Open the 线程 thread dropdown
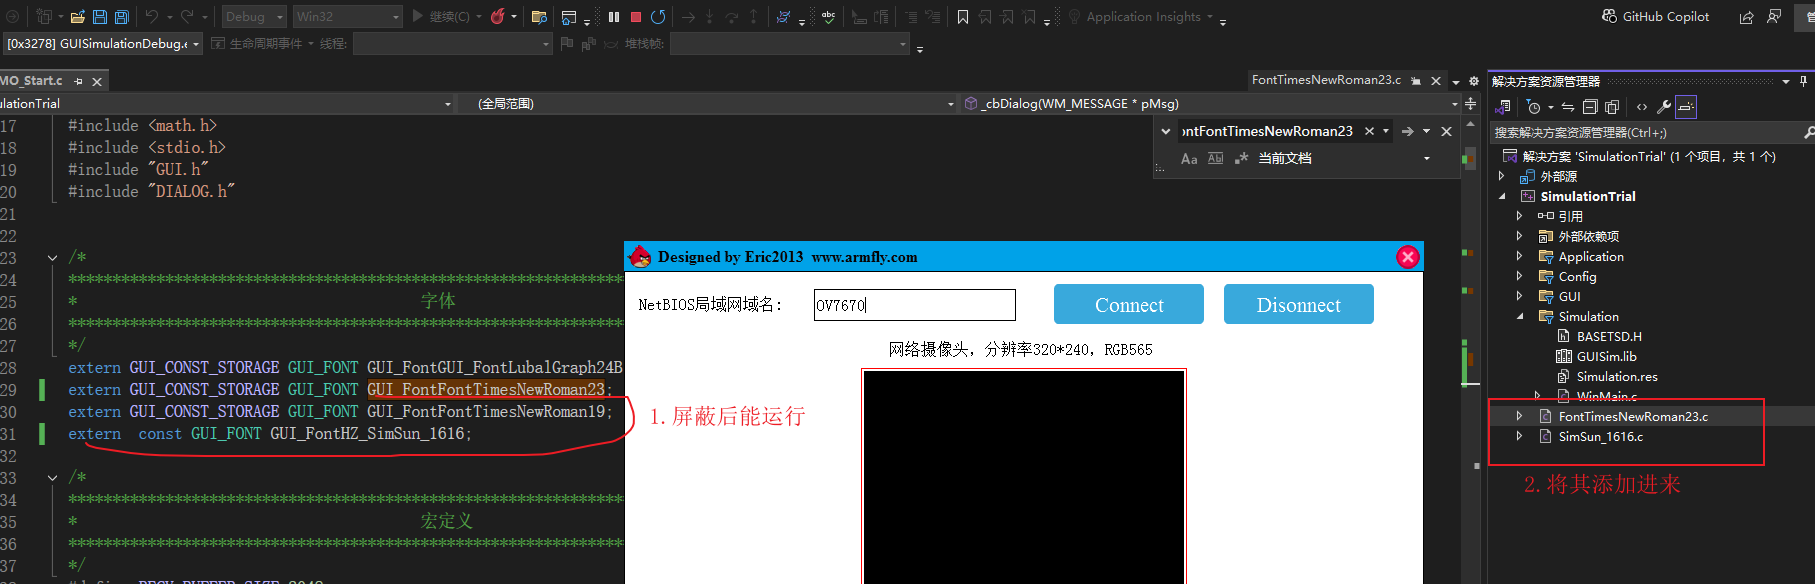Viewport: 1815px width, 584px height. pyautogui.click(x=452, y=44)
